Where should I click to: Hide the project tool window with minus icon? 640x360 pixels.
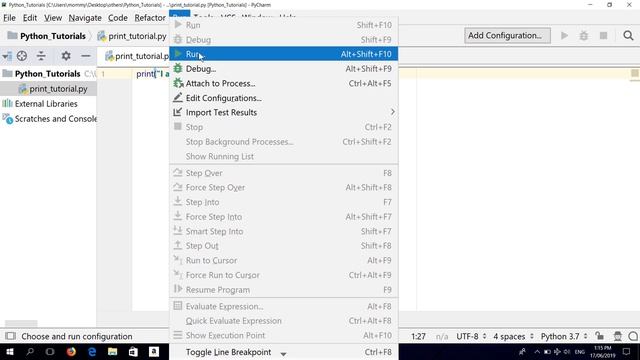pos(86,56)
